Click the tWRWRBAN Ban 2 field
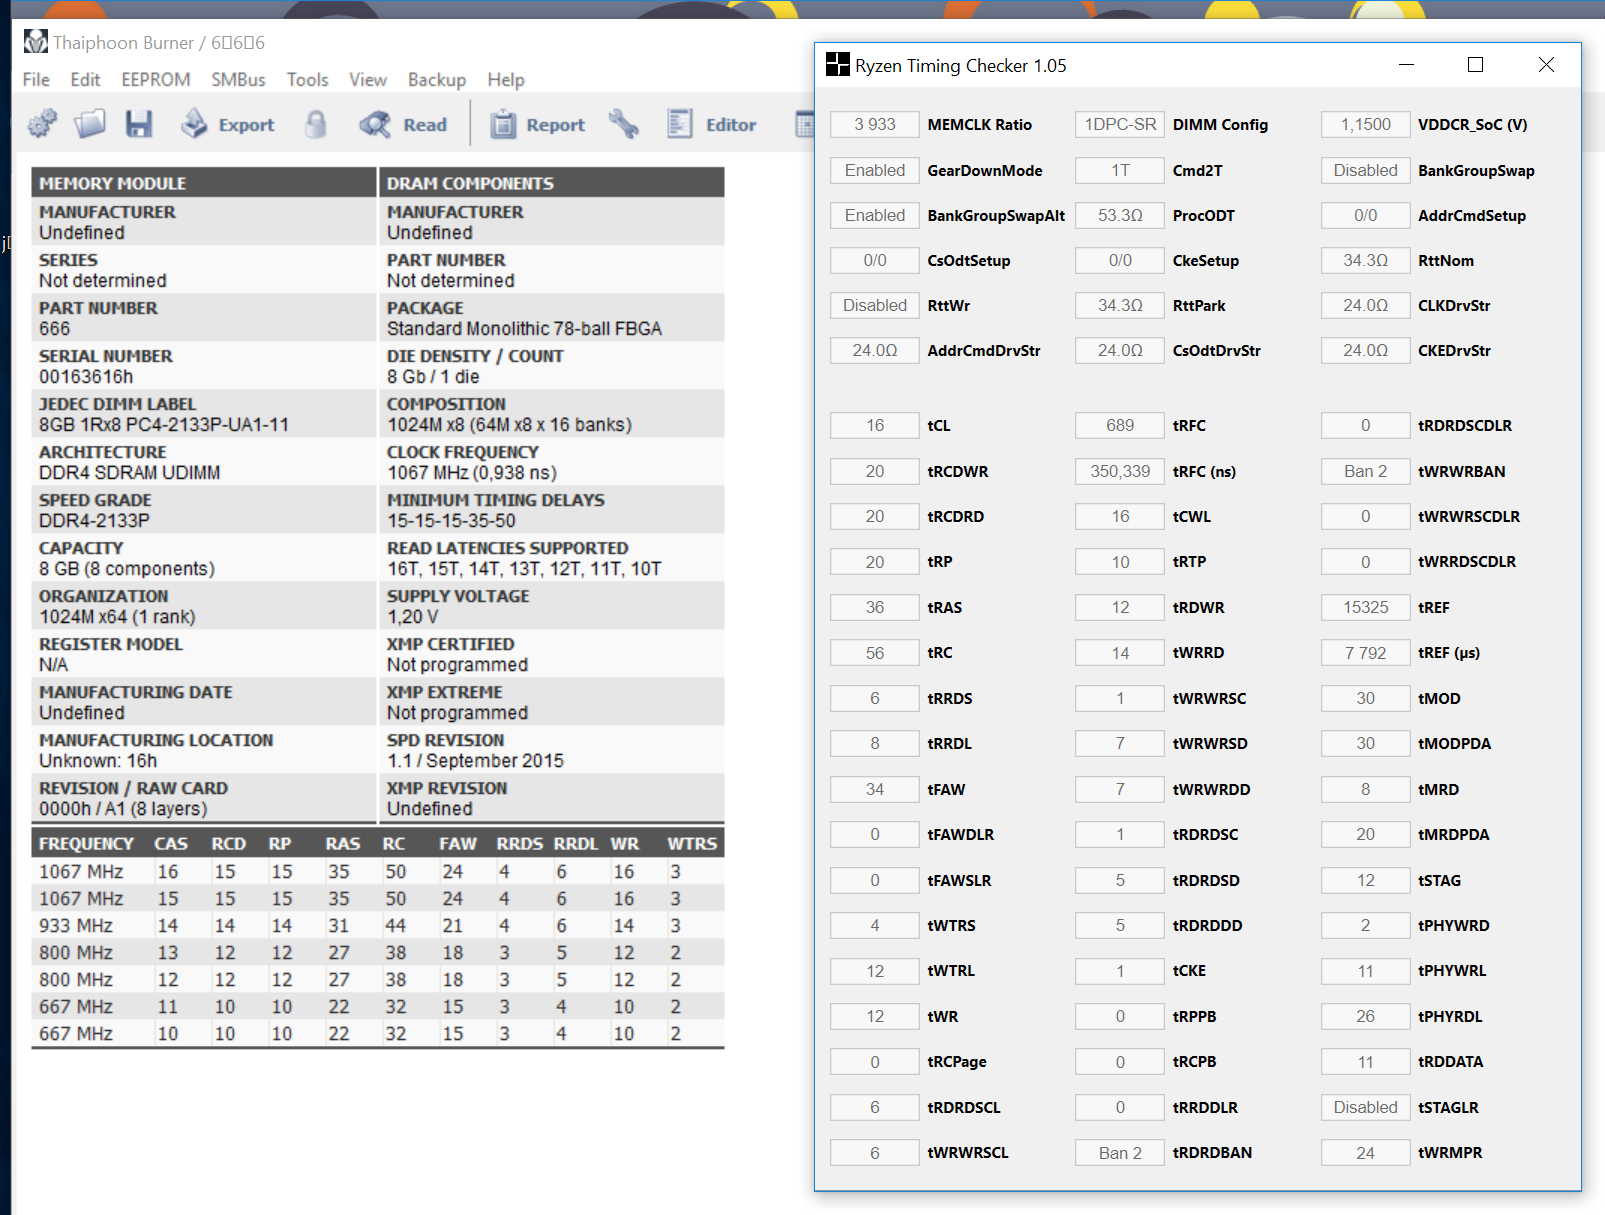Screen dimensions: 1605x1215 pos(1366,472)
